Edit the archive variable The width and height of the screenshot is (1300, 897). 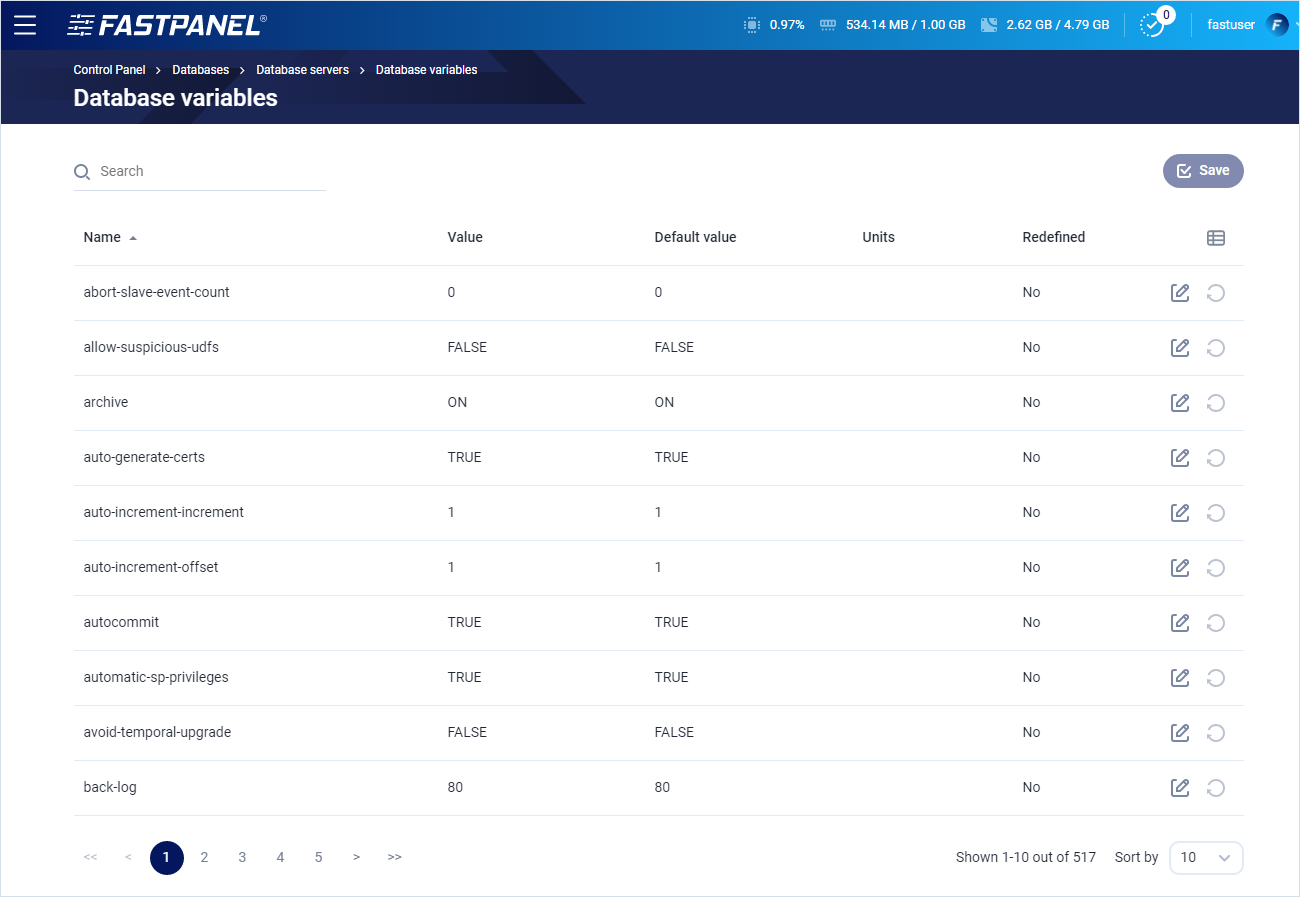1180,403
